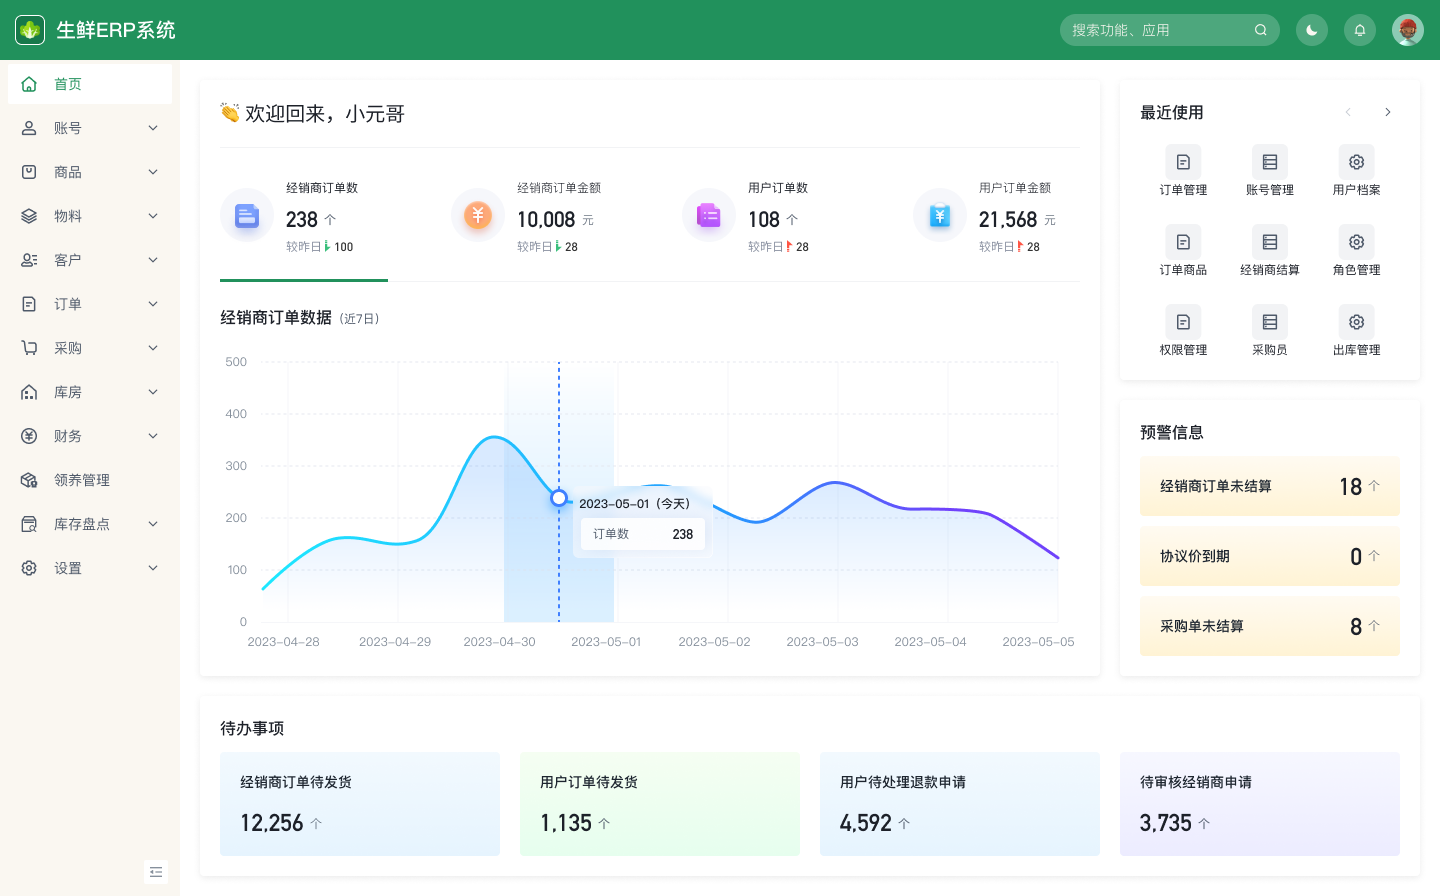
Task: Click the 采购 cart icon
Action: point(29,348)
